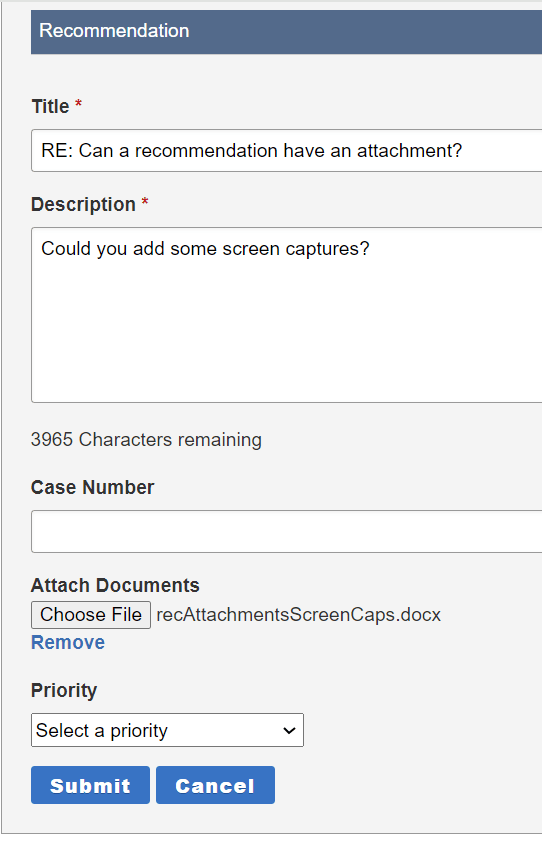Viewport: 542px width, 841px height.
Task: Click the Title input field
Action: coord(287,151)
